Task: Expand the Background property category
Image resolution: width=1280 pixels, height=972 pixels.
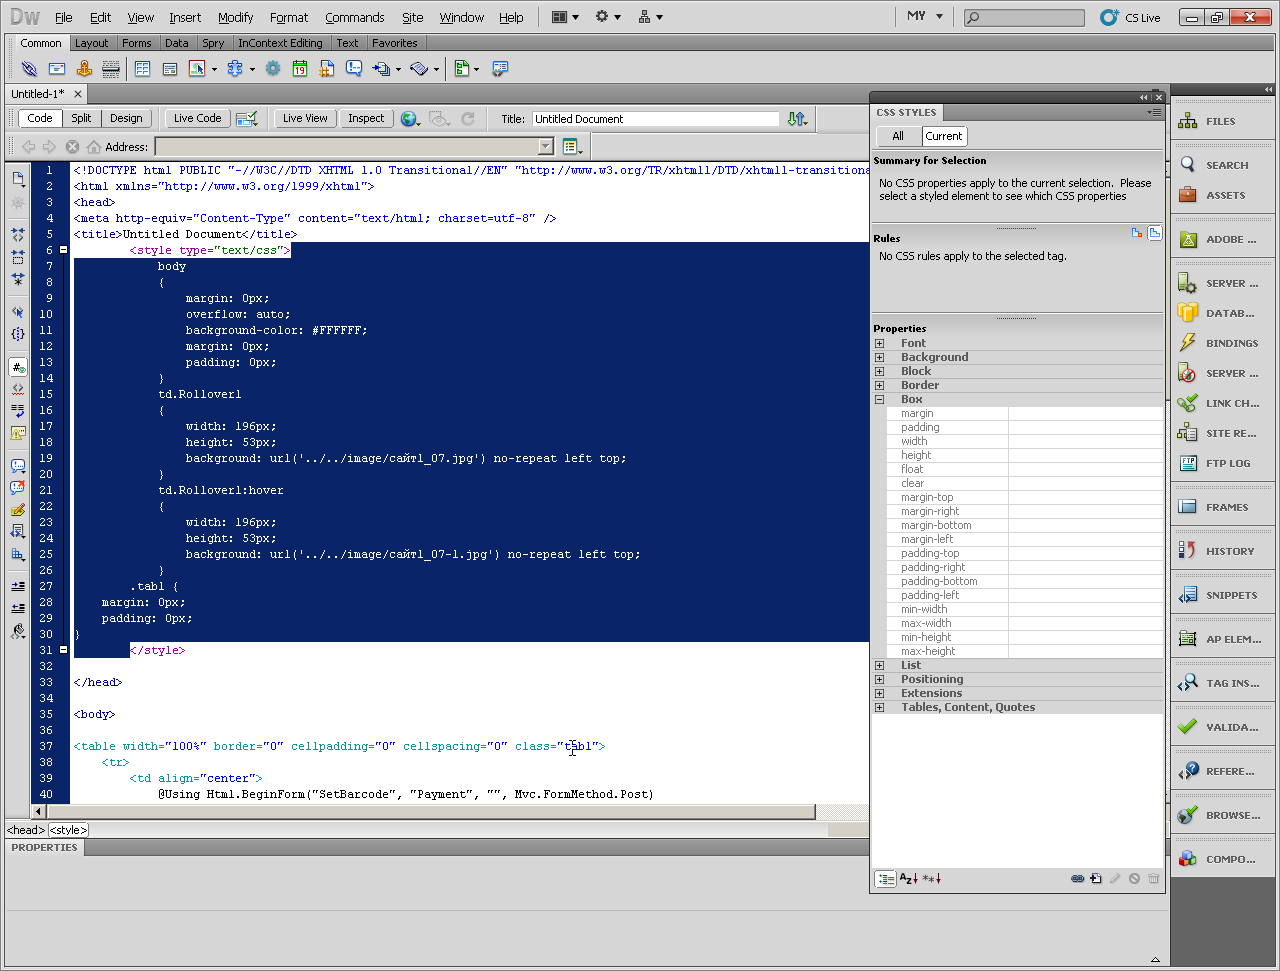Action: (x=879, y=357)
